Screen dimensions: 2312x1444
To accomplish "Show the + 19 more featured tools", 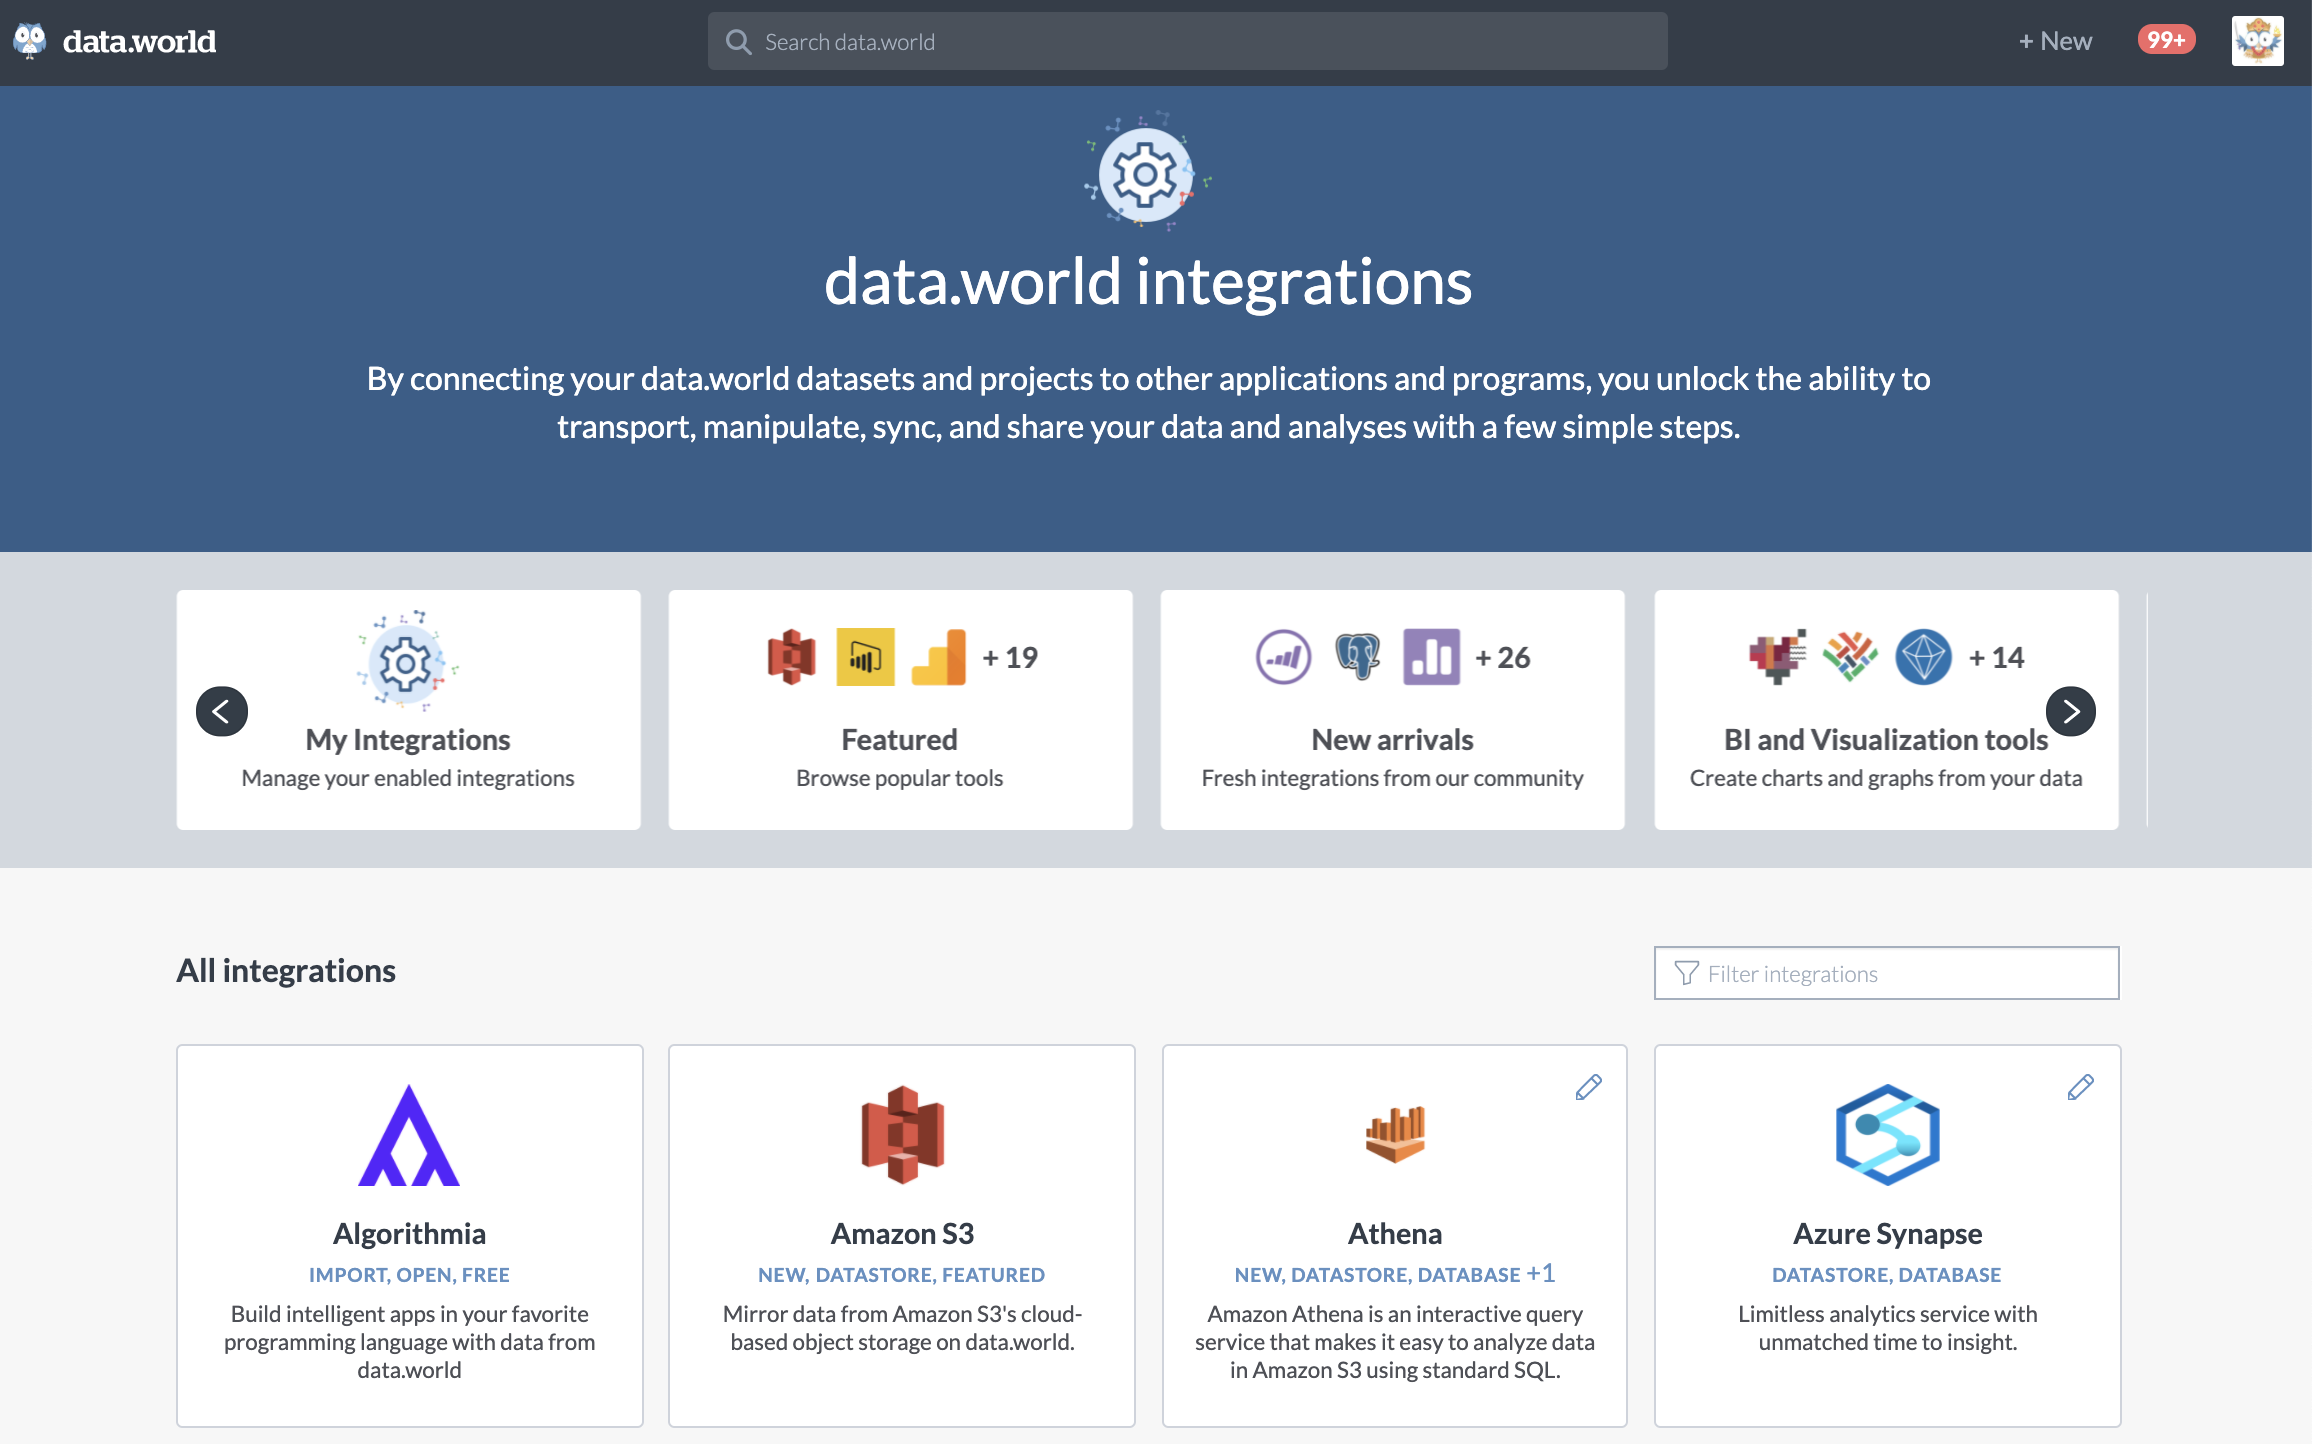I will coord(1010,657).
